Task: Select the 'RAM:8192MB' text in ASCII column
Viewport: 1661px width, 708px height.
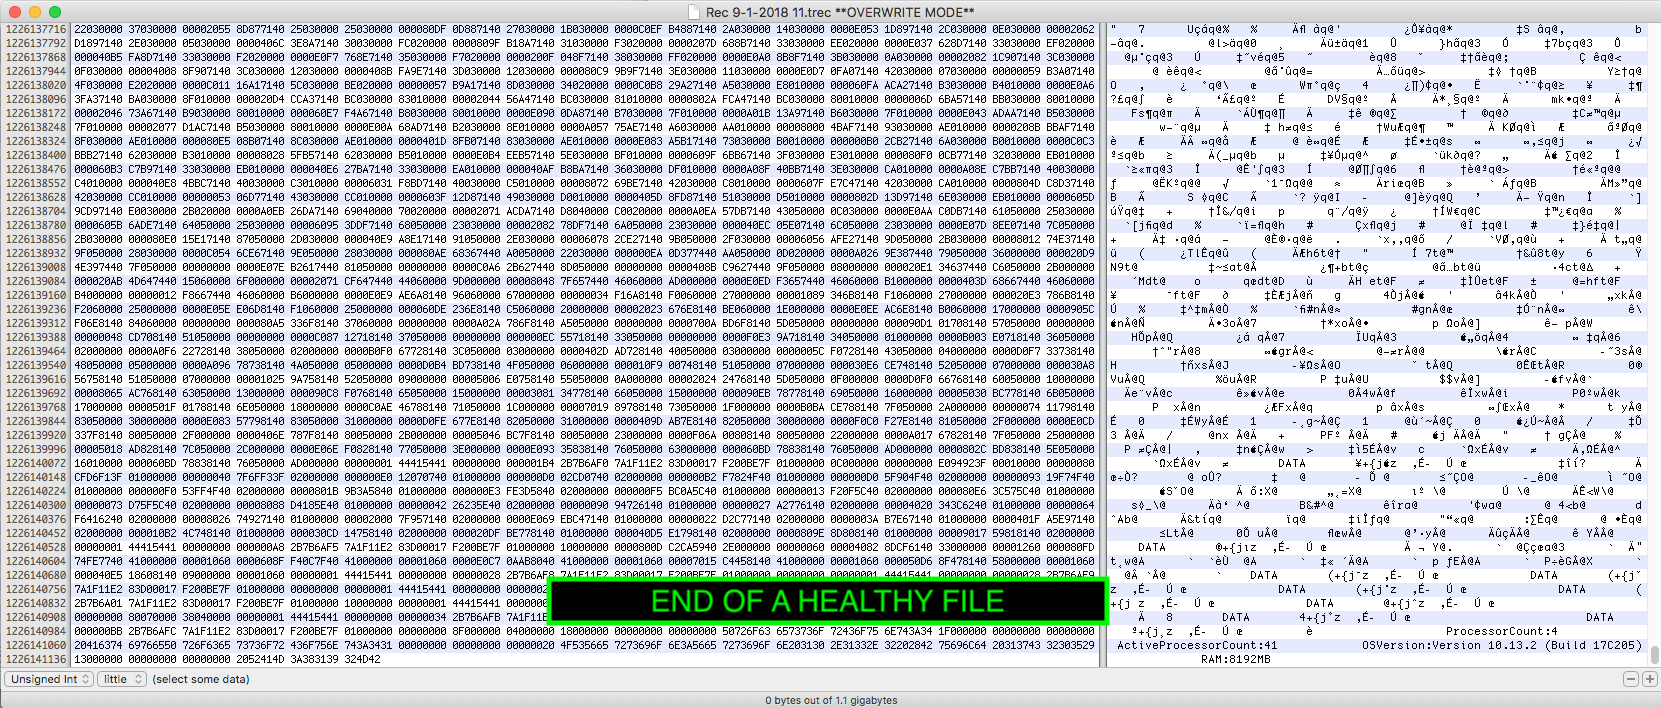Action: pos(1235,659)
